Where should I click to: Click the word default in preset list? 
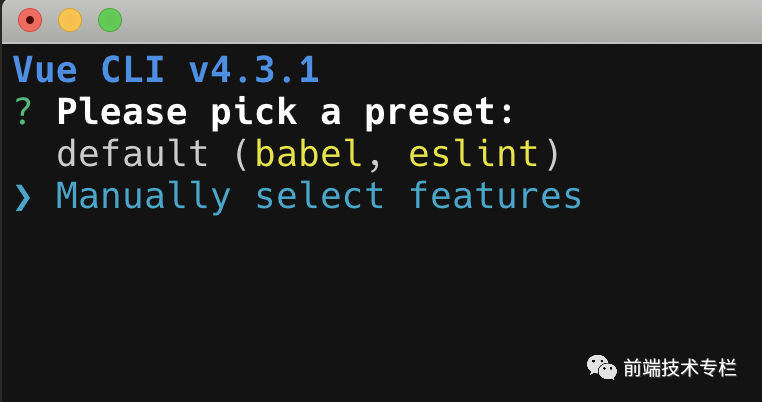coord(133,154)
